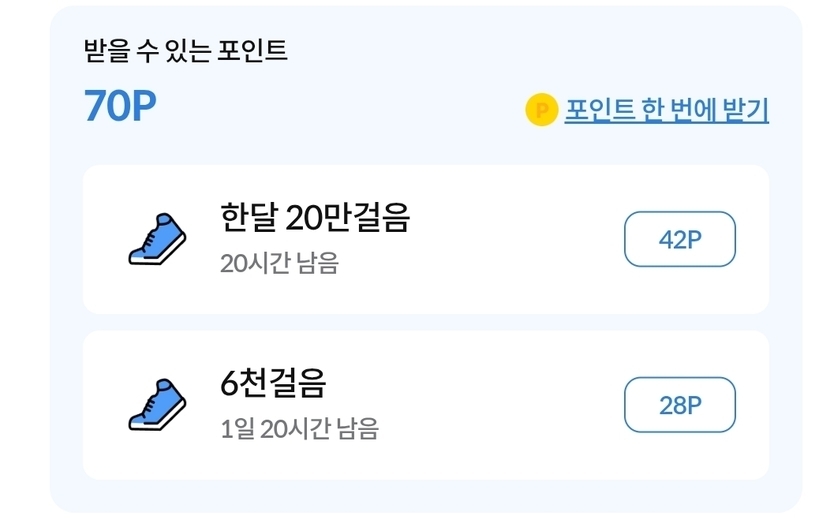Claim the 28P reward button
The image size is (830, 527).
tap(680, 405)
